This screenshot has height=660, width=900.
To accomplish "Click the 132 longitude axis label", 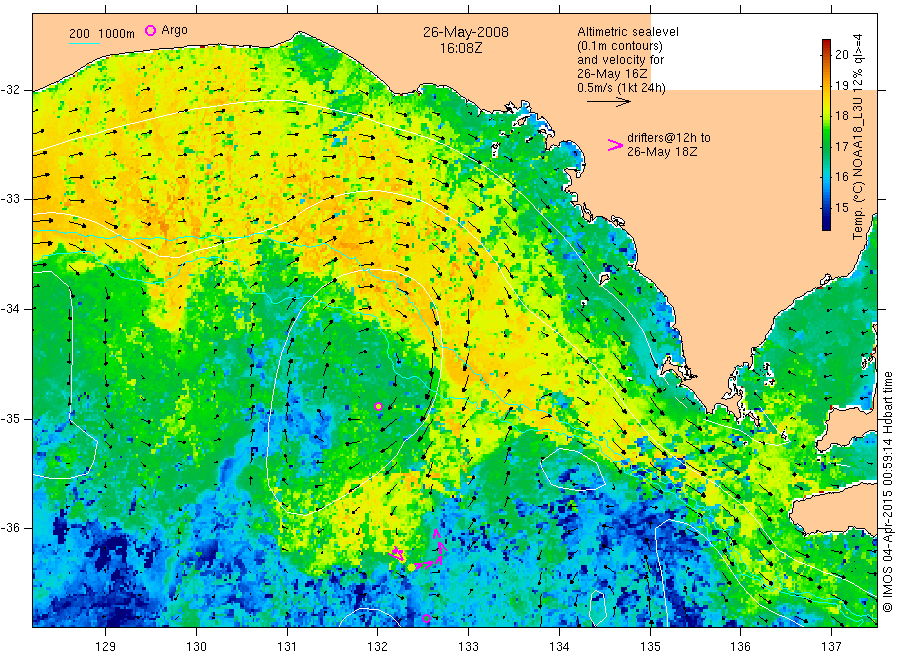I will (x=378, y=647).
